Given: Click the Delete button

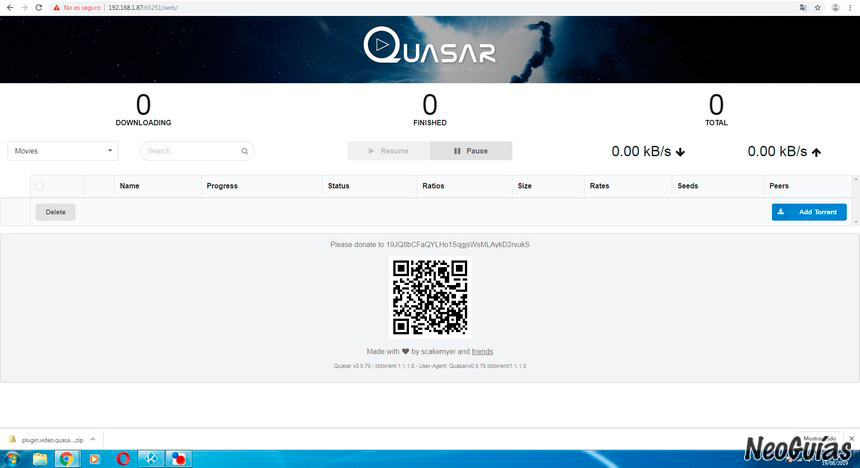Looking at the screenshot, I should [55, 212].
